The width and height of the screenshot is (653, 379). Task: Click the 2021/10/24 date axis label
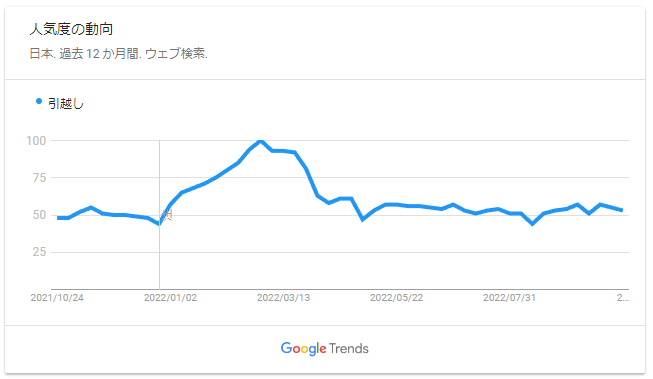57,298
